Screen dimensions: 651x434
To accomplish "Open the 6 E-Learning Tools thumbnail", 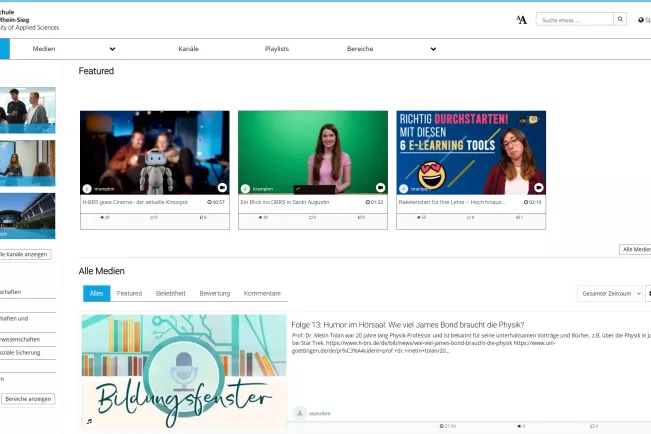I will (471, 152).
